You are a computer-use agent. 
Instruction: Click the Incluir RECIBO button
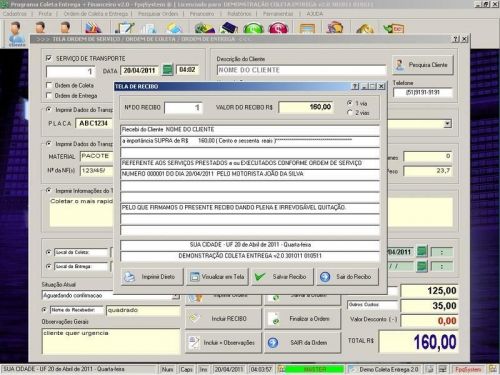coord(223,319)
